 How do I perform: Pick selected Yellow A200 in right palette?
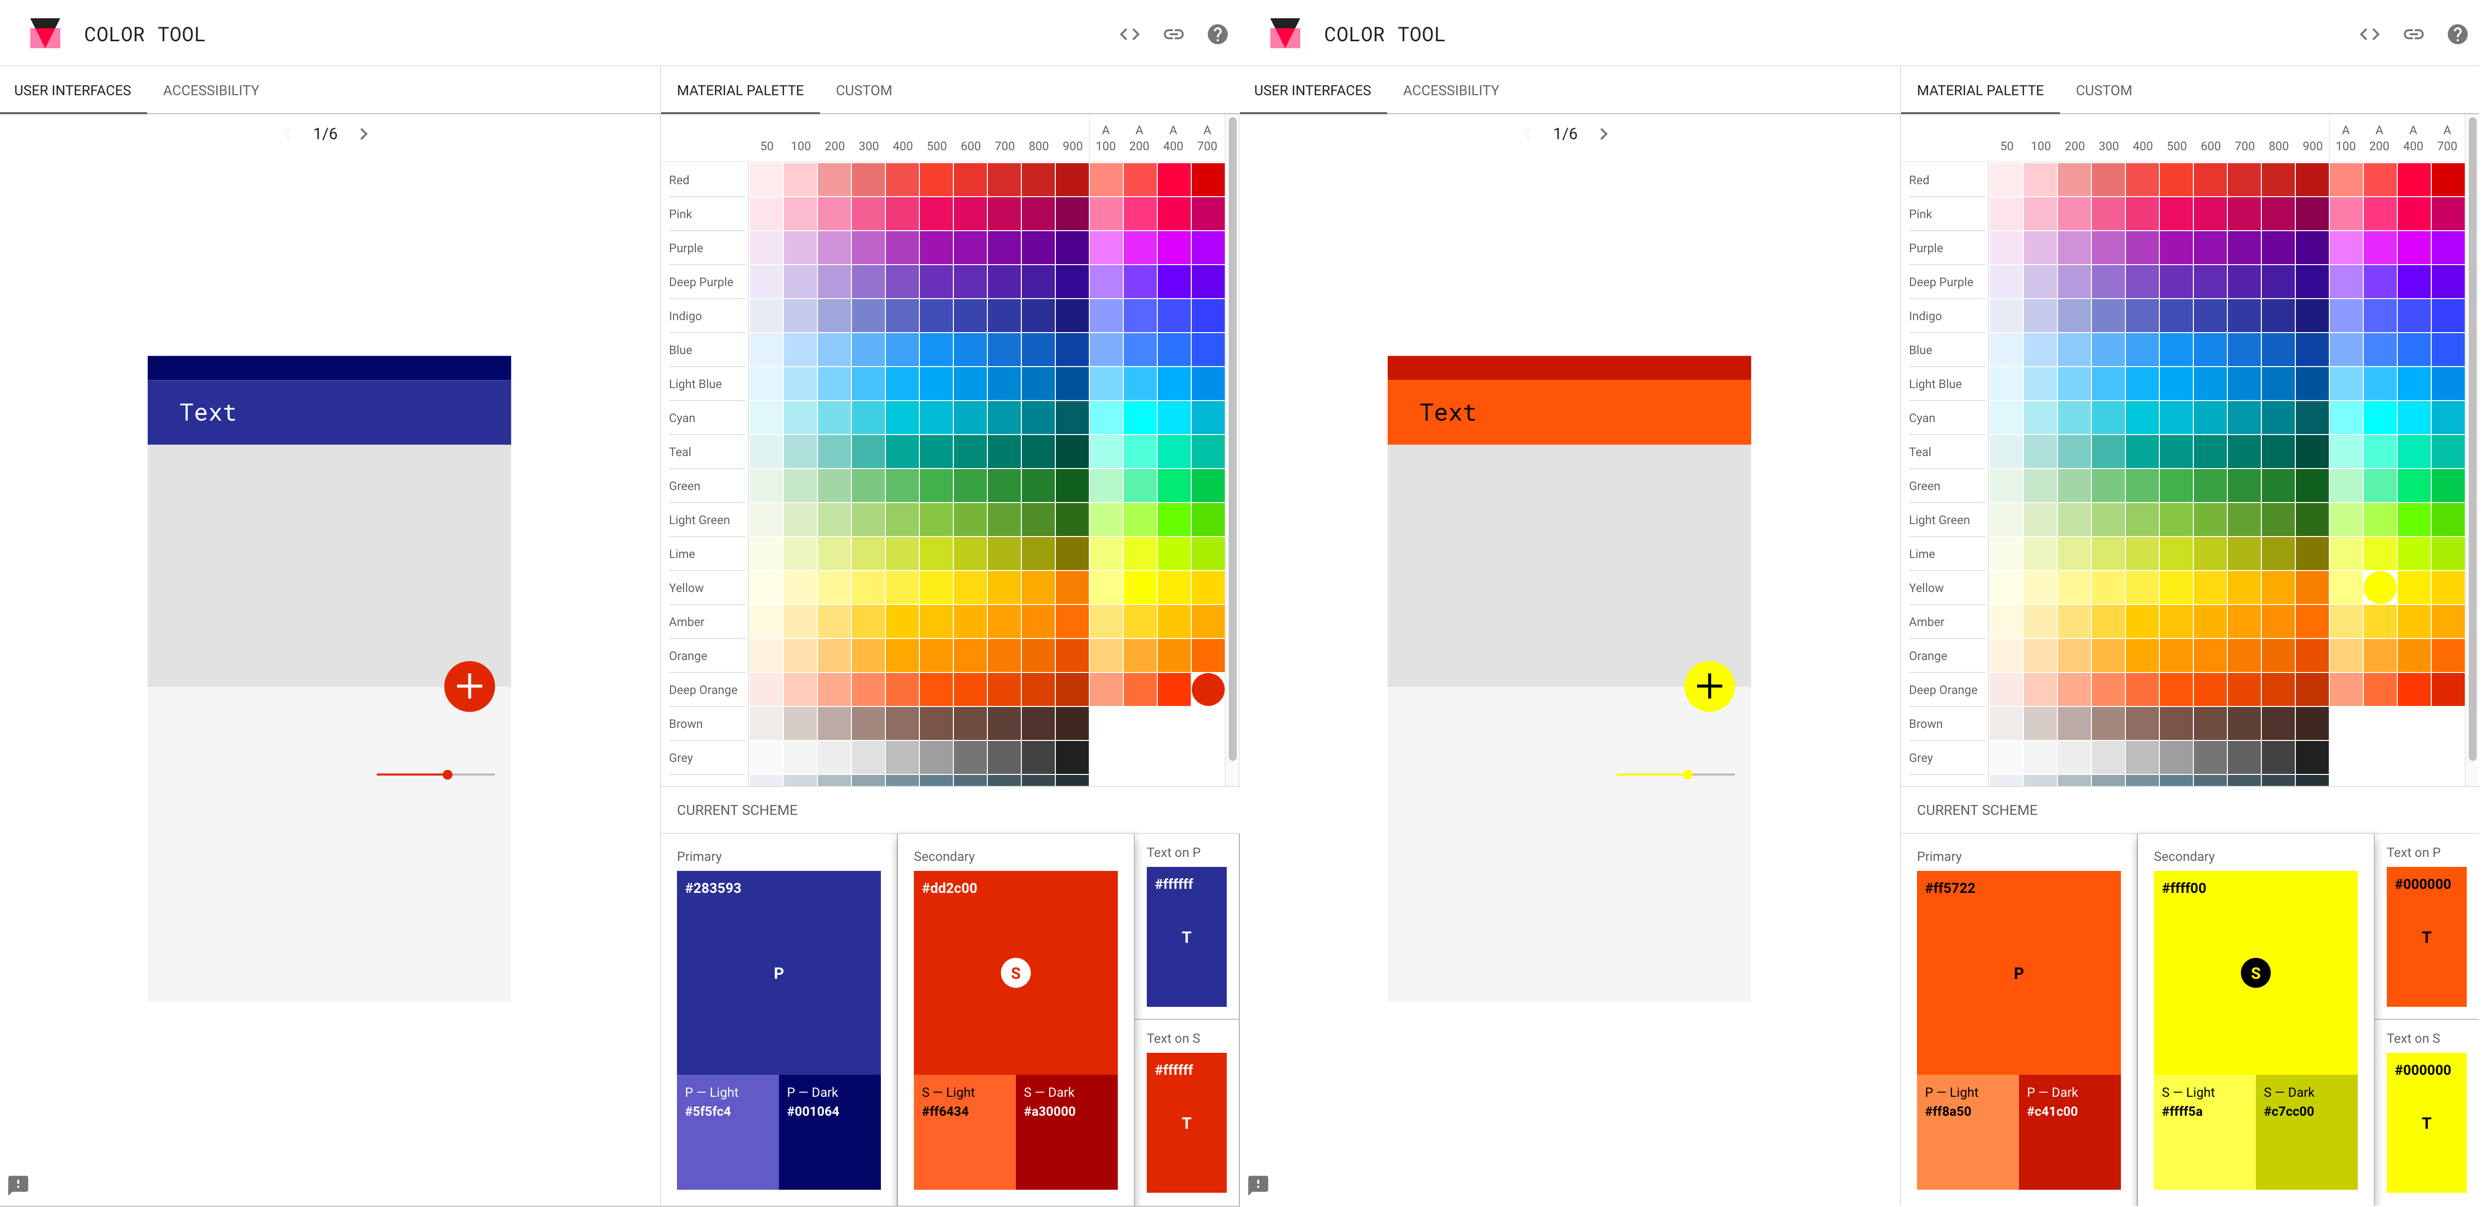point(2380,588)
